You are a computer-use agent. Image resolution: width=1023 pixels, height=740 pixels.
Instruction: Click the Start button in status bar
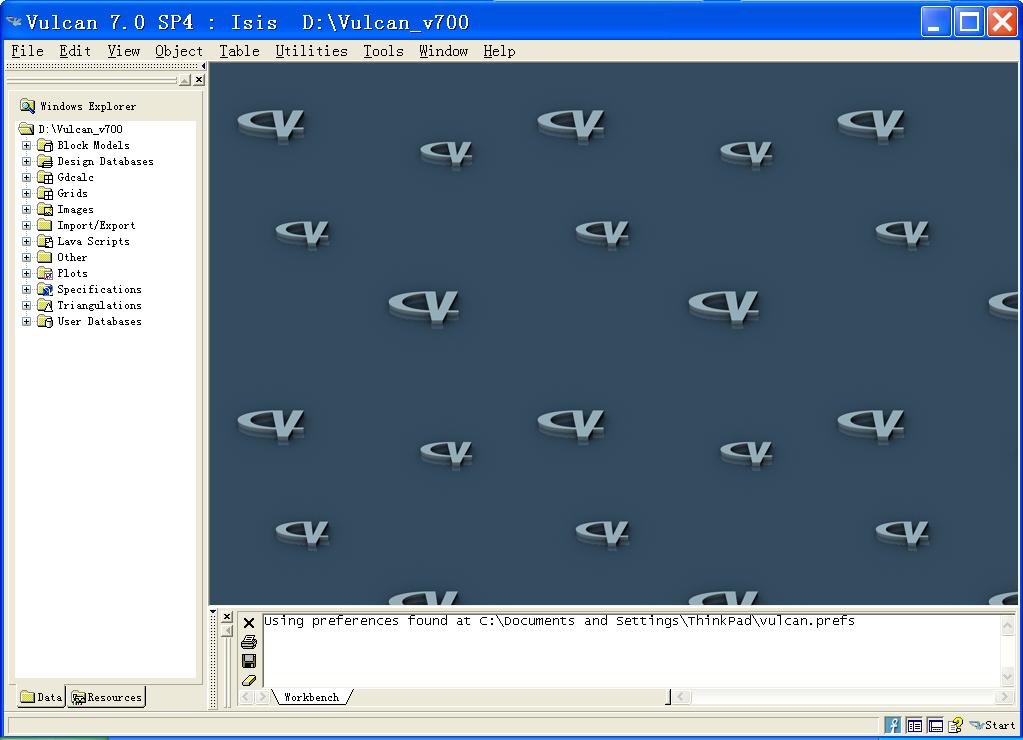992,725
